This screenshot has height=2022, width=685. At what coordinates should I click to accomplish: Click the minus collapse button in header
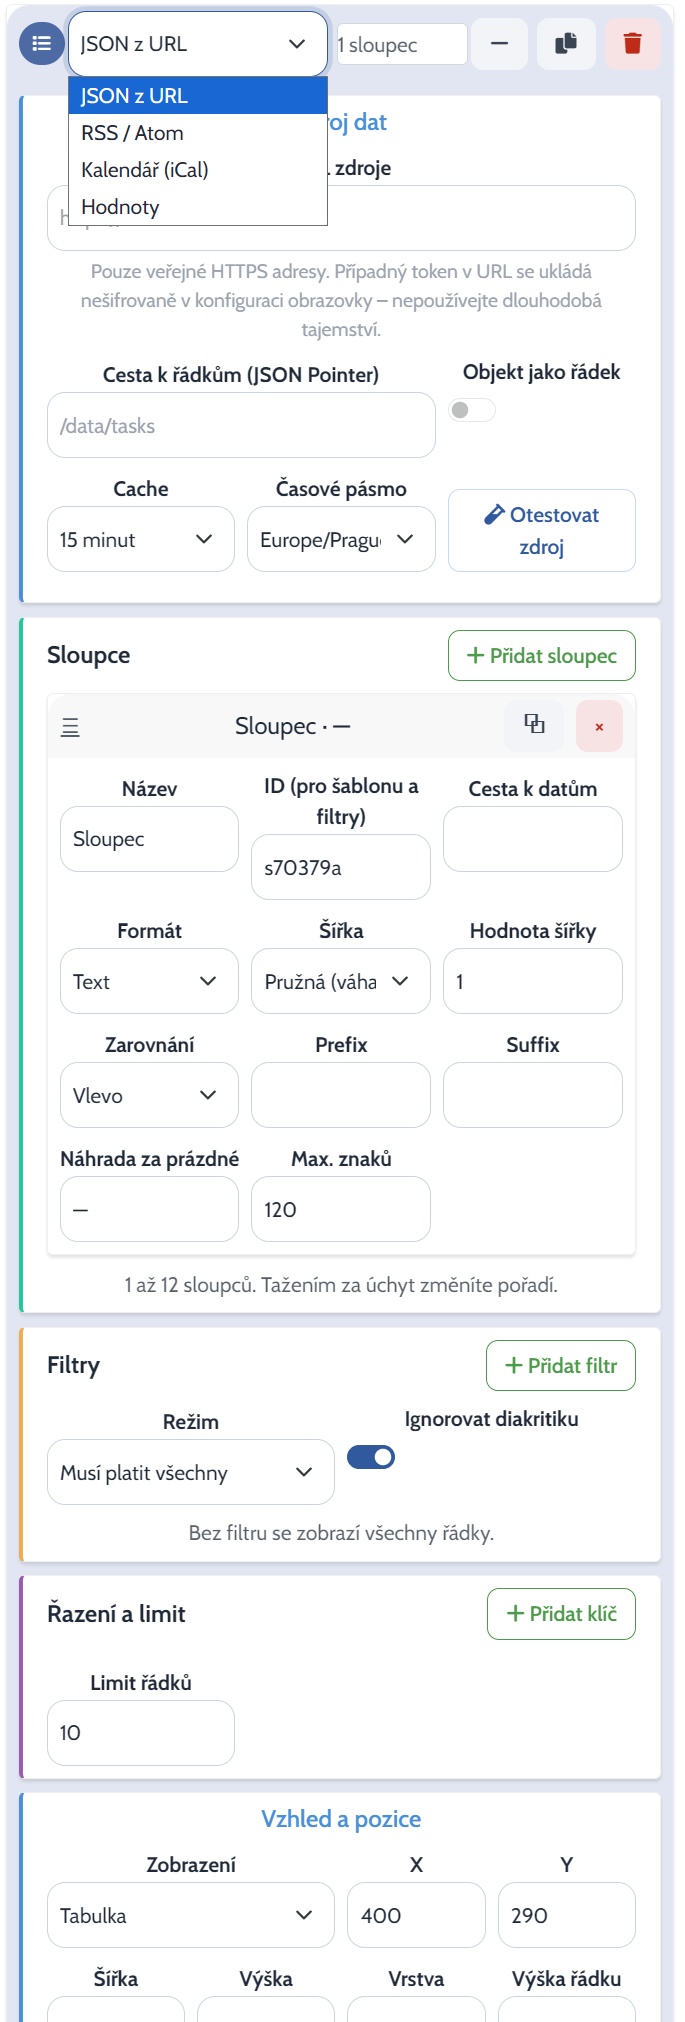500,44
